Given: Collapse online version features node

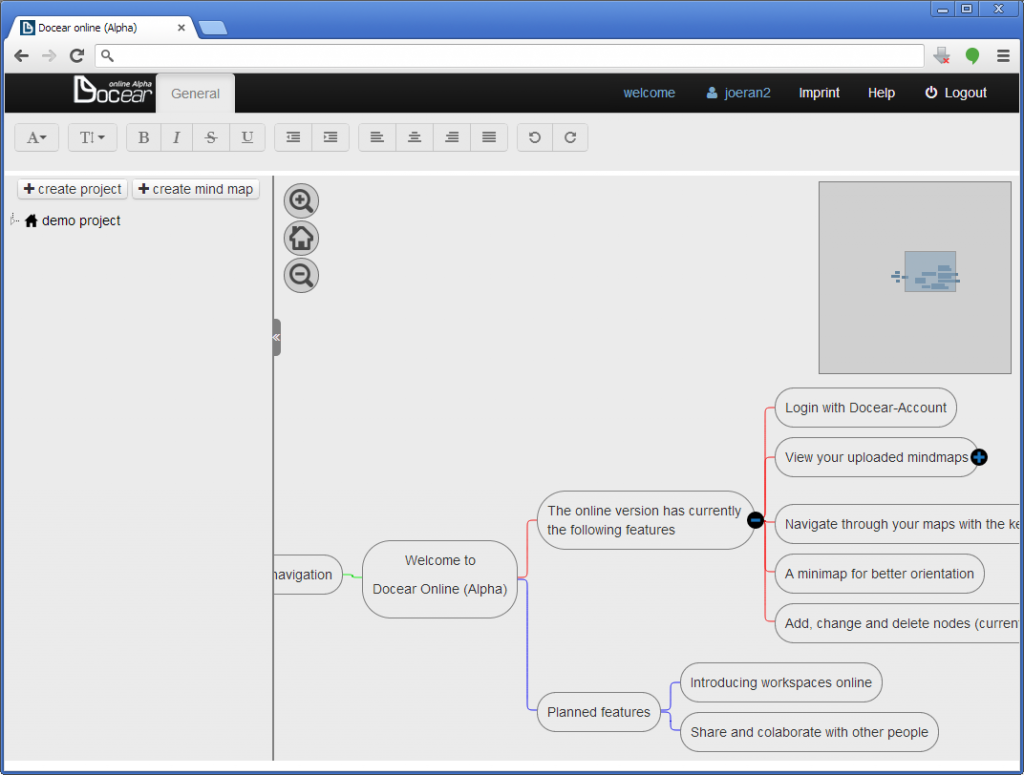Looking at the screenshot, I should [x=756, y=520].
